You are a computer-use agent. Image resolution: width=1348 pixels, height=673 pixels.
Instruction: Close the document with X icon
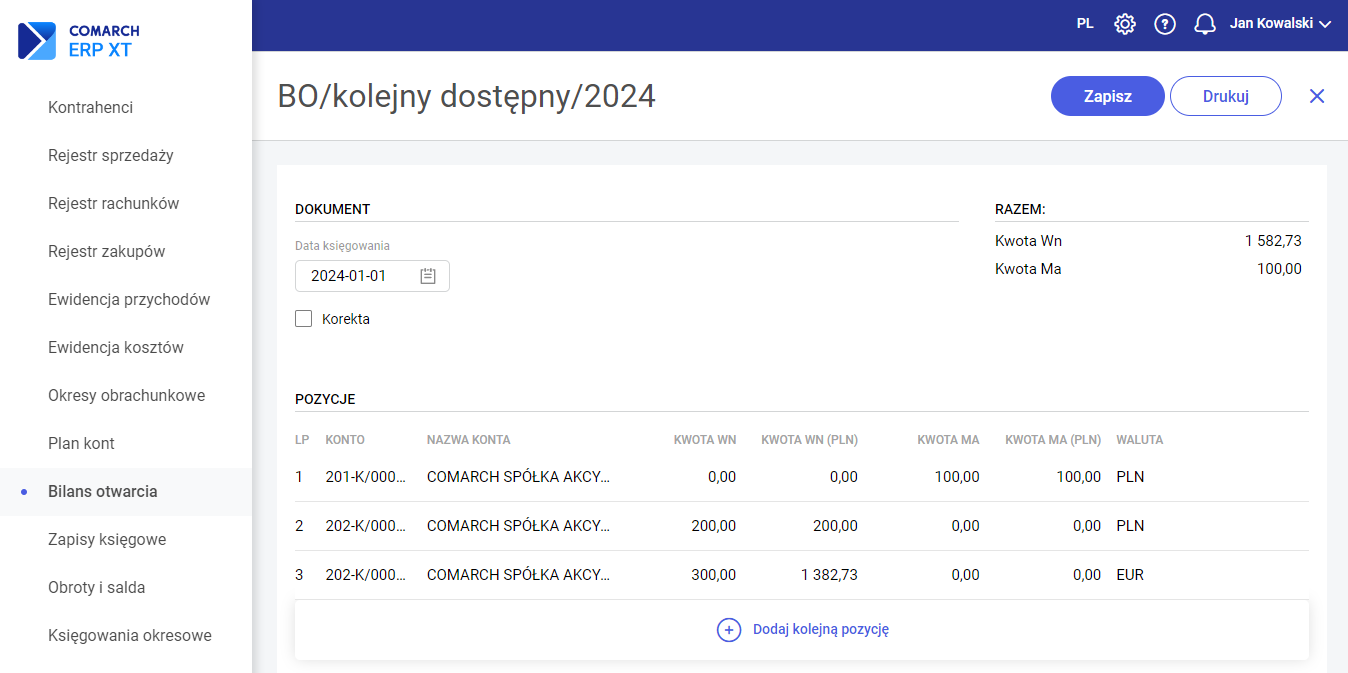(x=1317, y=96)
